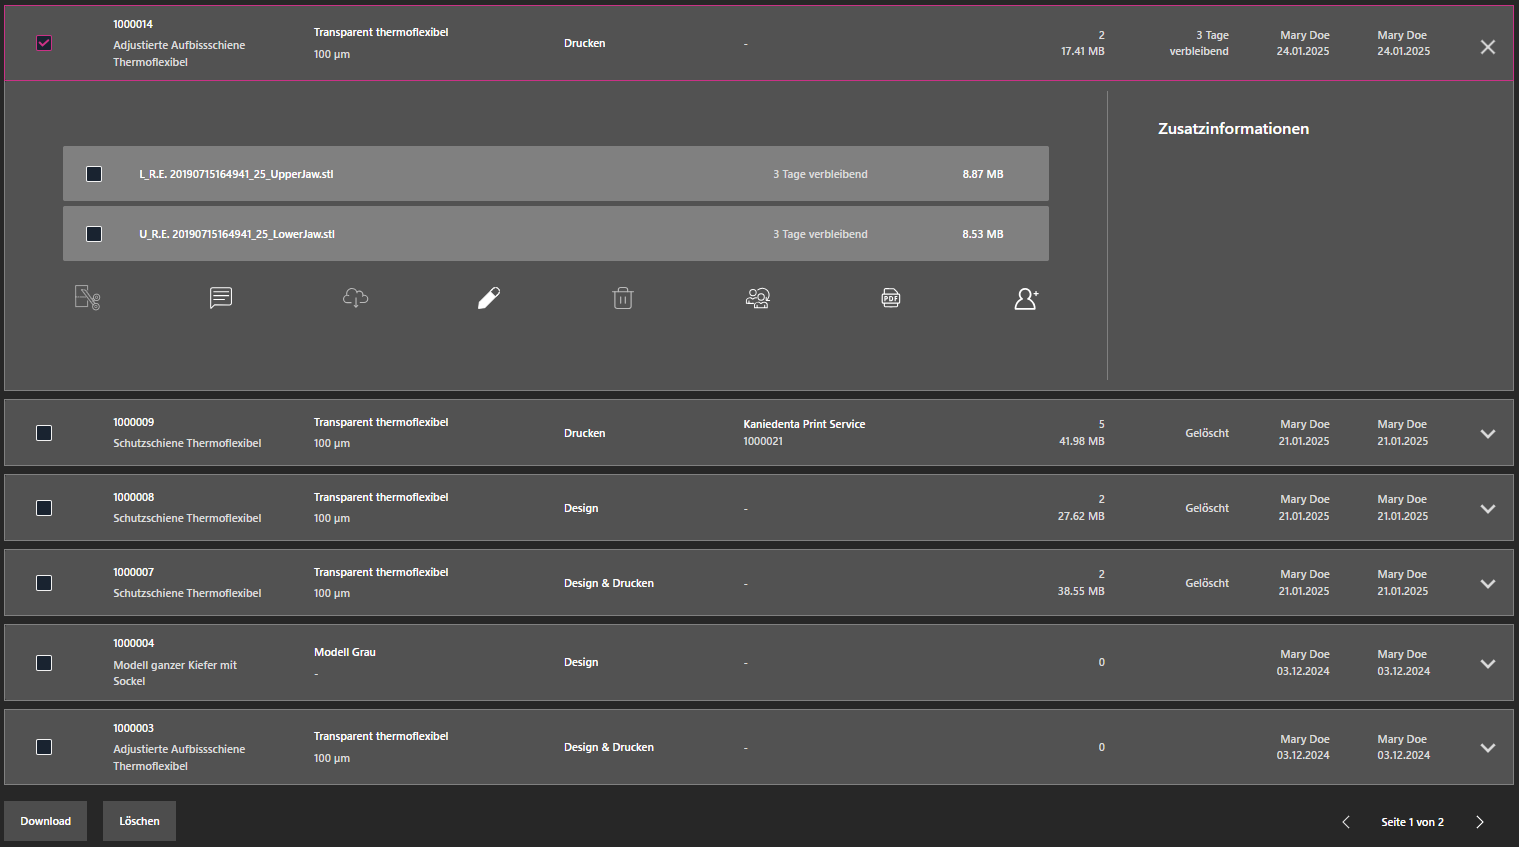
Task: Click Design & Drucken in order 1000003
Action: point(609,747)
